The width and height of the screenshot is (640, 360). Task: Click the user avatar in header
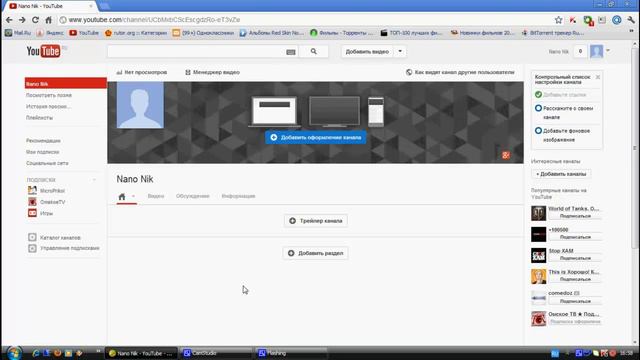(596, 51)
